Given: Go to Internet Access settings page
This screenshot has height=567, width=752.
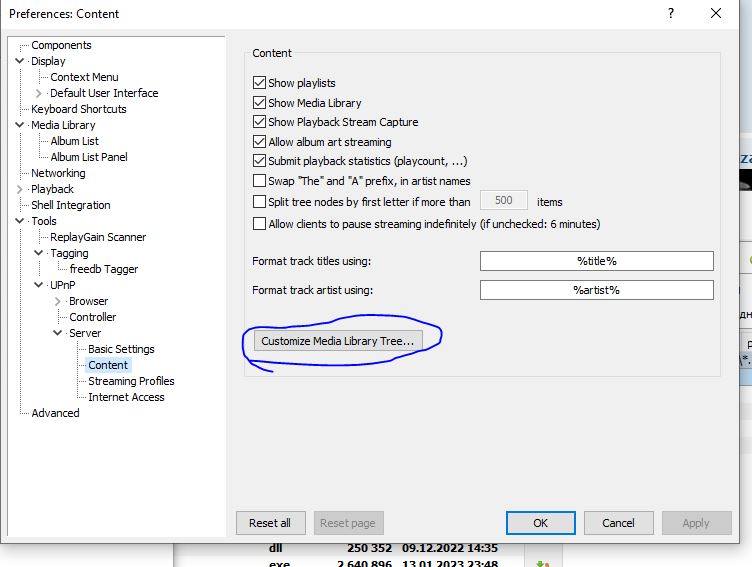Looking at the screenshot, I should click(126, 397).
